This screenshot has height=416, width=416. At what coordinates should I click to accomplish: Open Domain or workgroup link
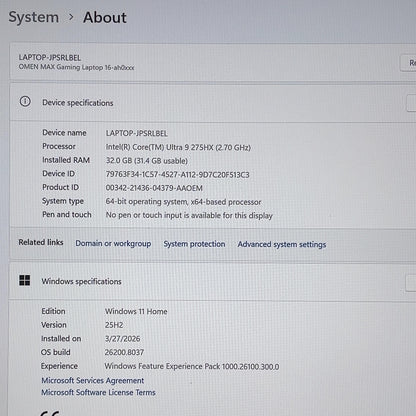tap(113, 244)
